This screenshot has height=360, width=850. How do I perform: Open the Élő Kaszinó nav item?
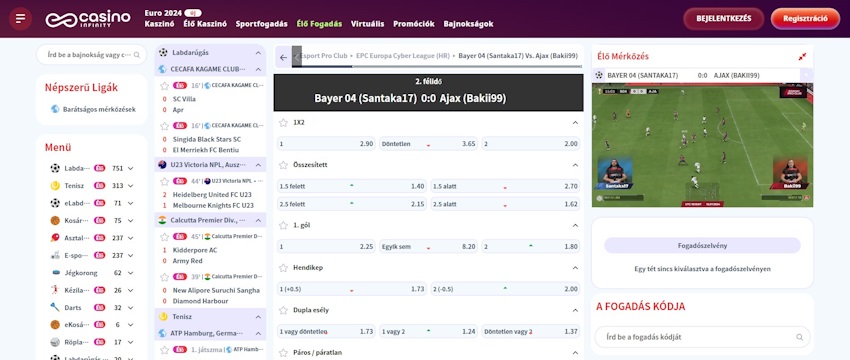pos(205,24)
